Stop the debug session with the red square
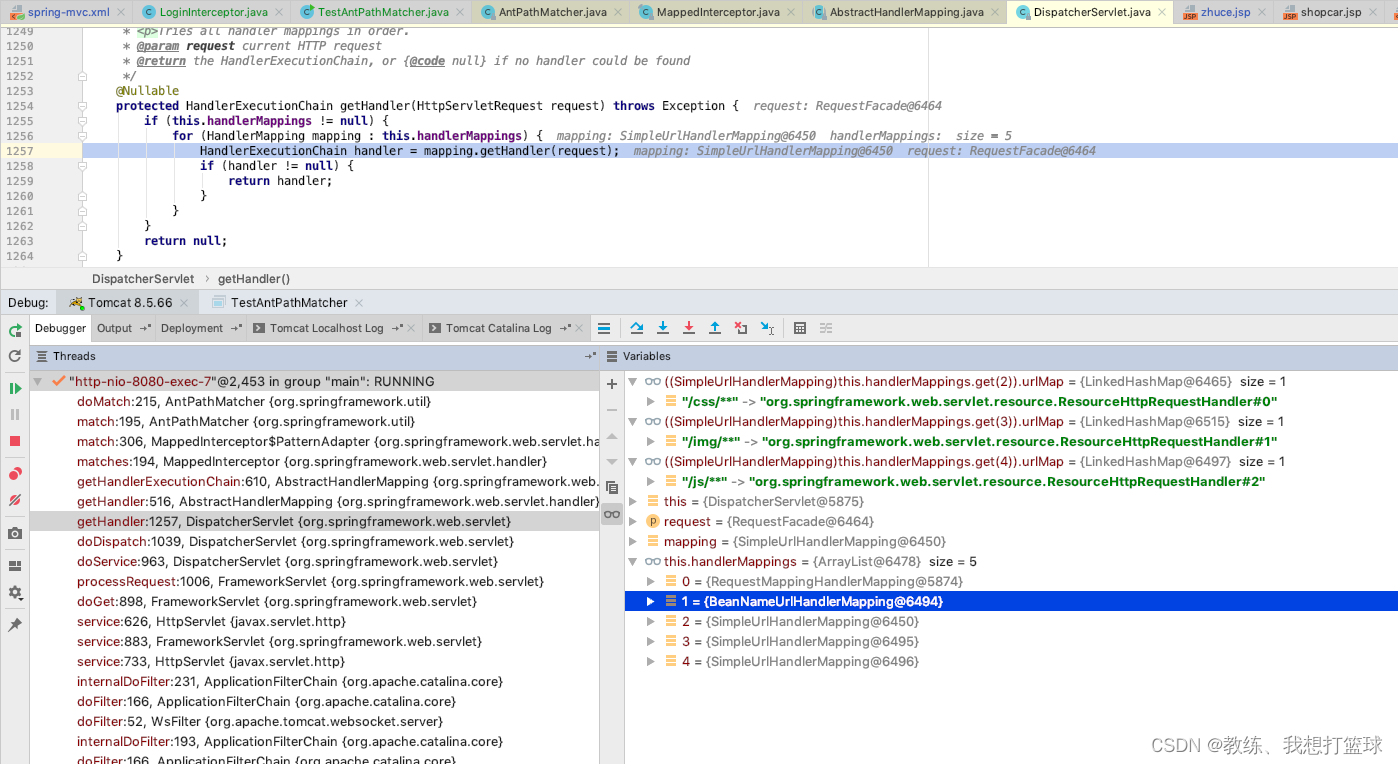The height and width of the screenshot is (764, 1398). [14, 440]
